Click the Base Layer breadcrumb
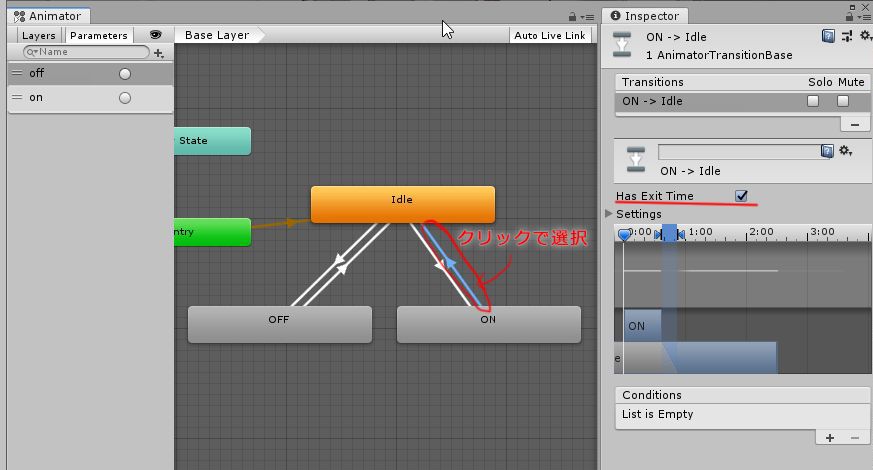The image size is (873, 470). tap(217, 35)
